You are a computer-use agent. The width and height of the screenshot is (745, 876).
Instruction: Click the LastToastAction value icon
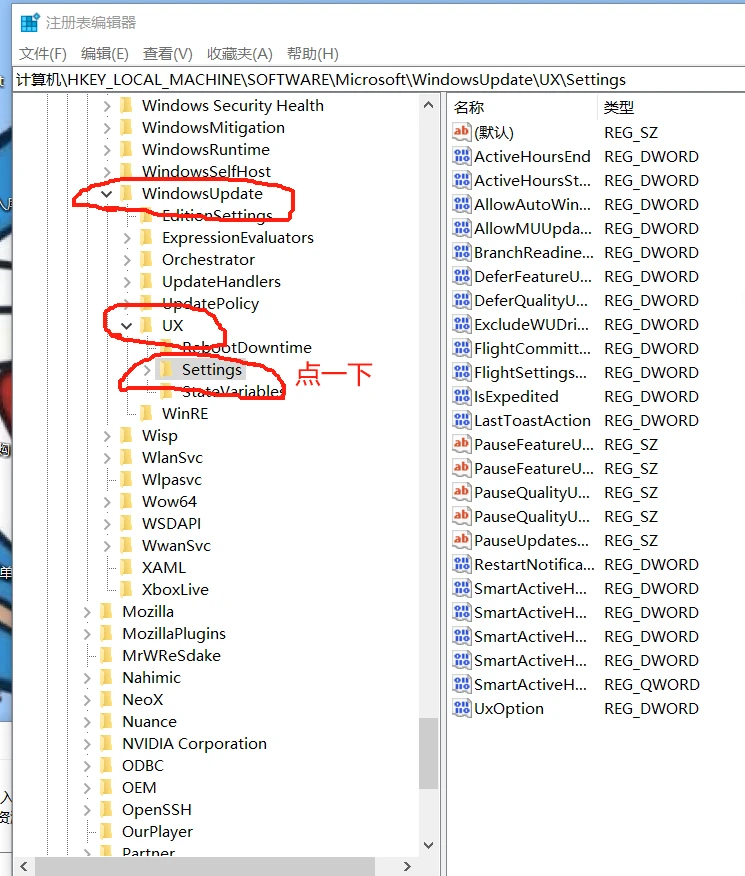click(x=461, y=420)
